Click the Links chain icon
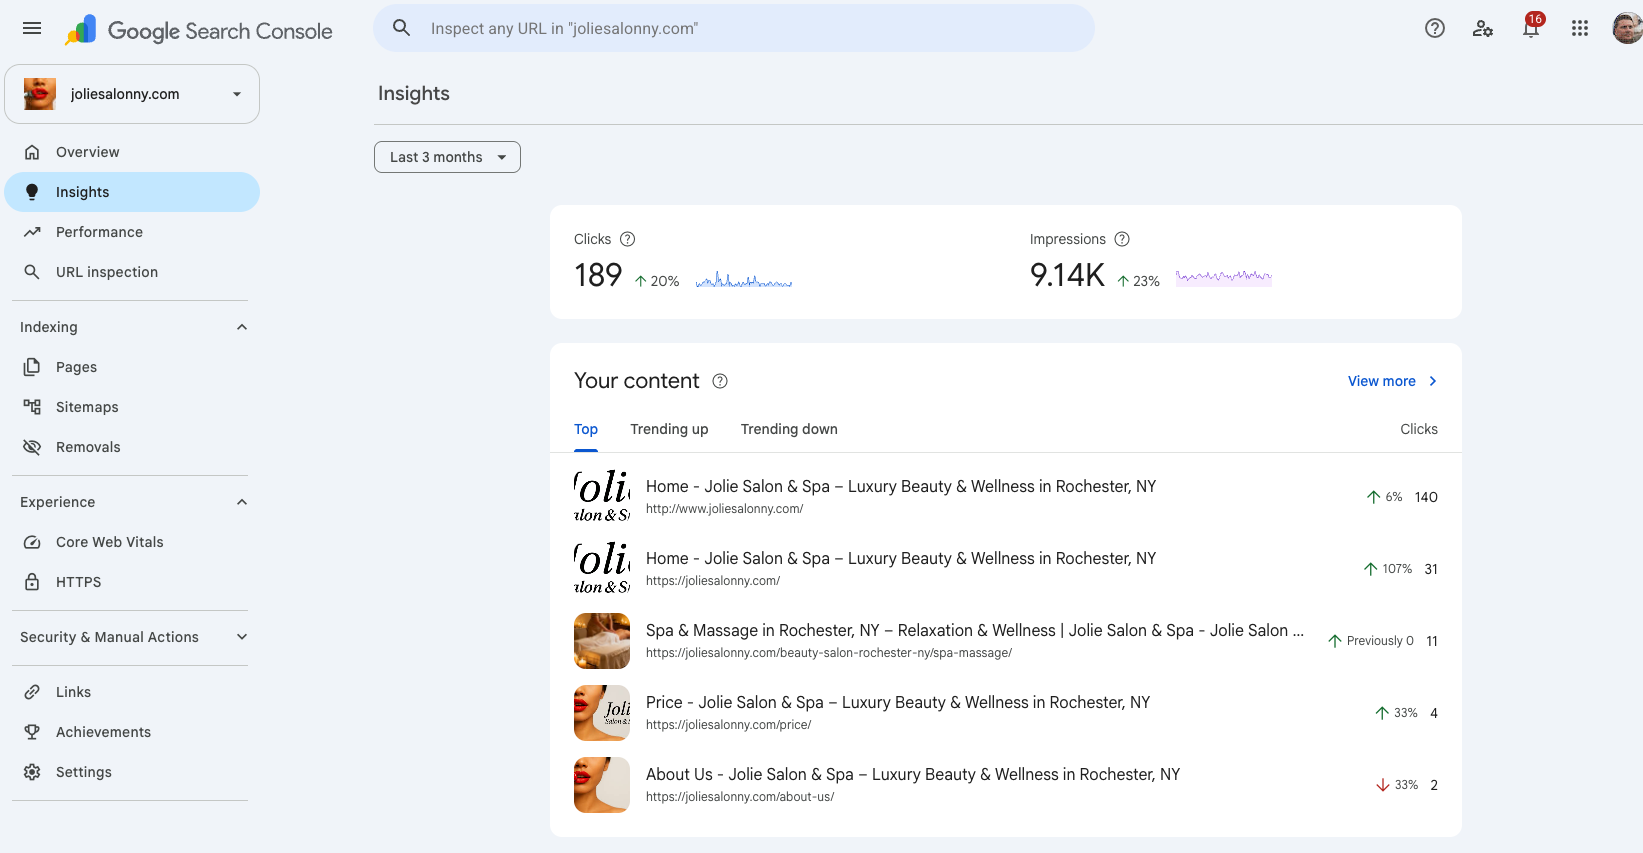 click(32, 692)
